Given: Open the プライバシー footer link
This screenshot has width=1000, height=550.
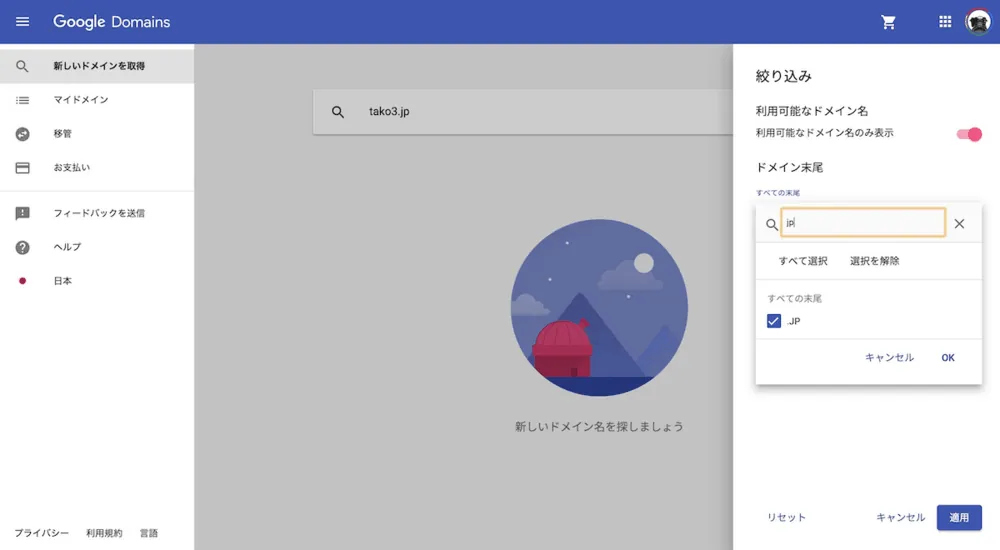Looking at the screenshot, I should coord(41,533).
